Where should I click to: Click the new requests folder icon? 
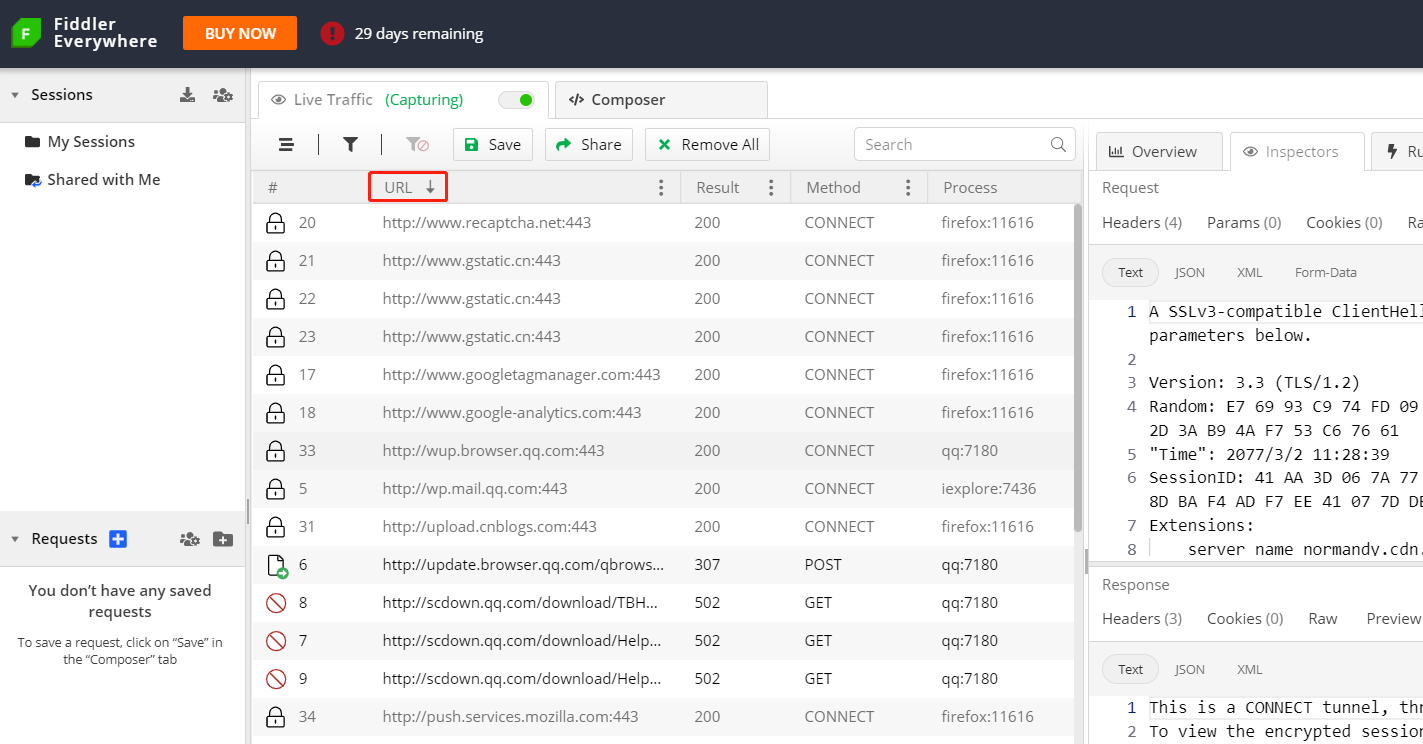pos(223,539)
